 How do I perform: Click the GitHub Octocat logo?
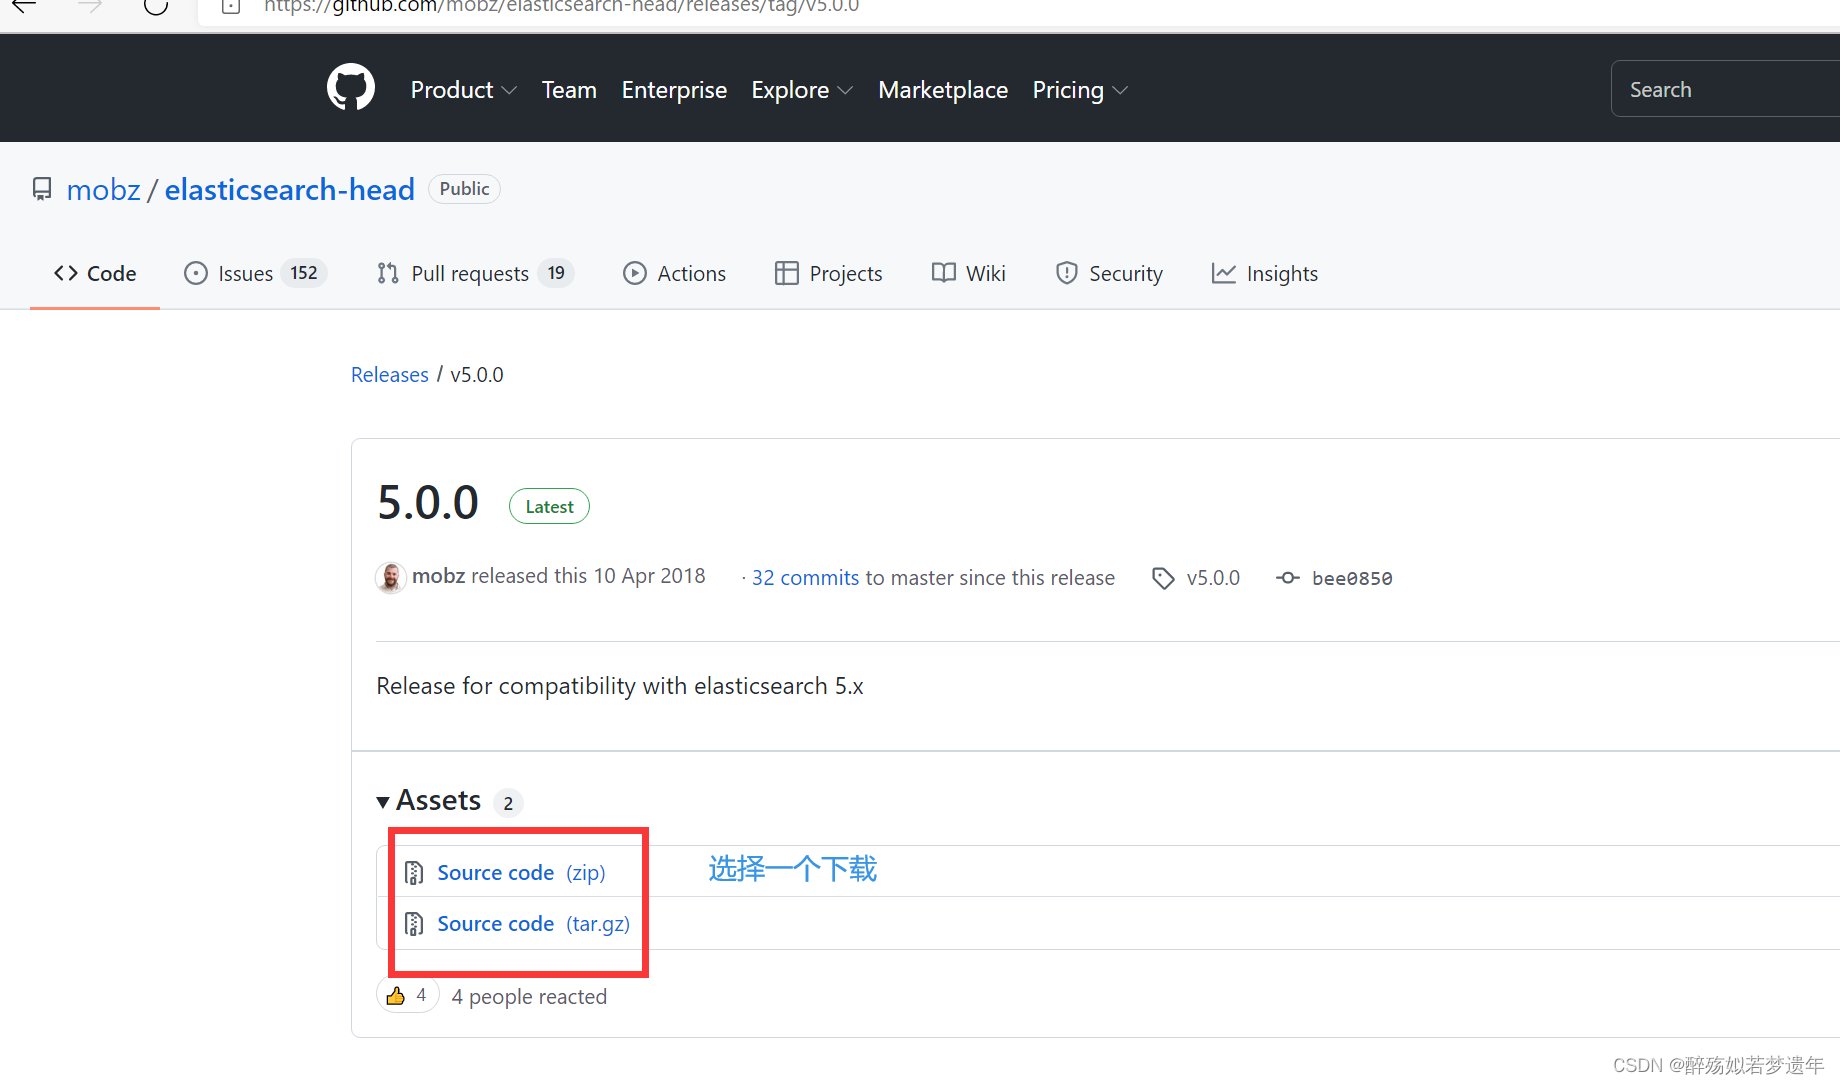(x=351, y=88)
